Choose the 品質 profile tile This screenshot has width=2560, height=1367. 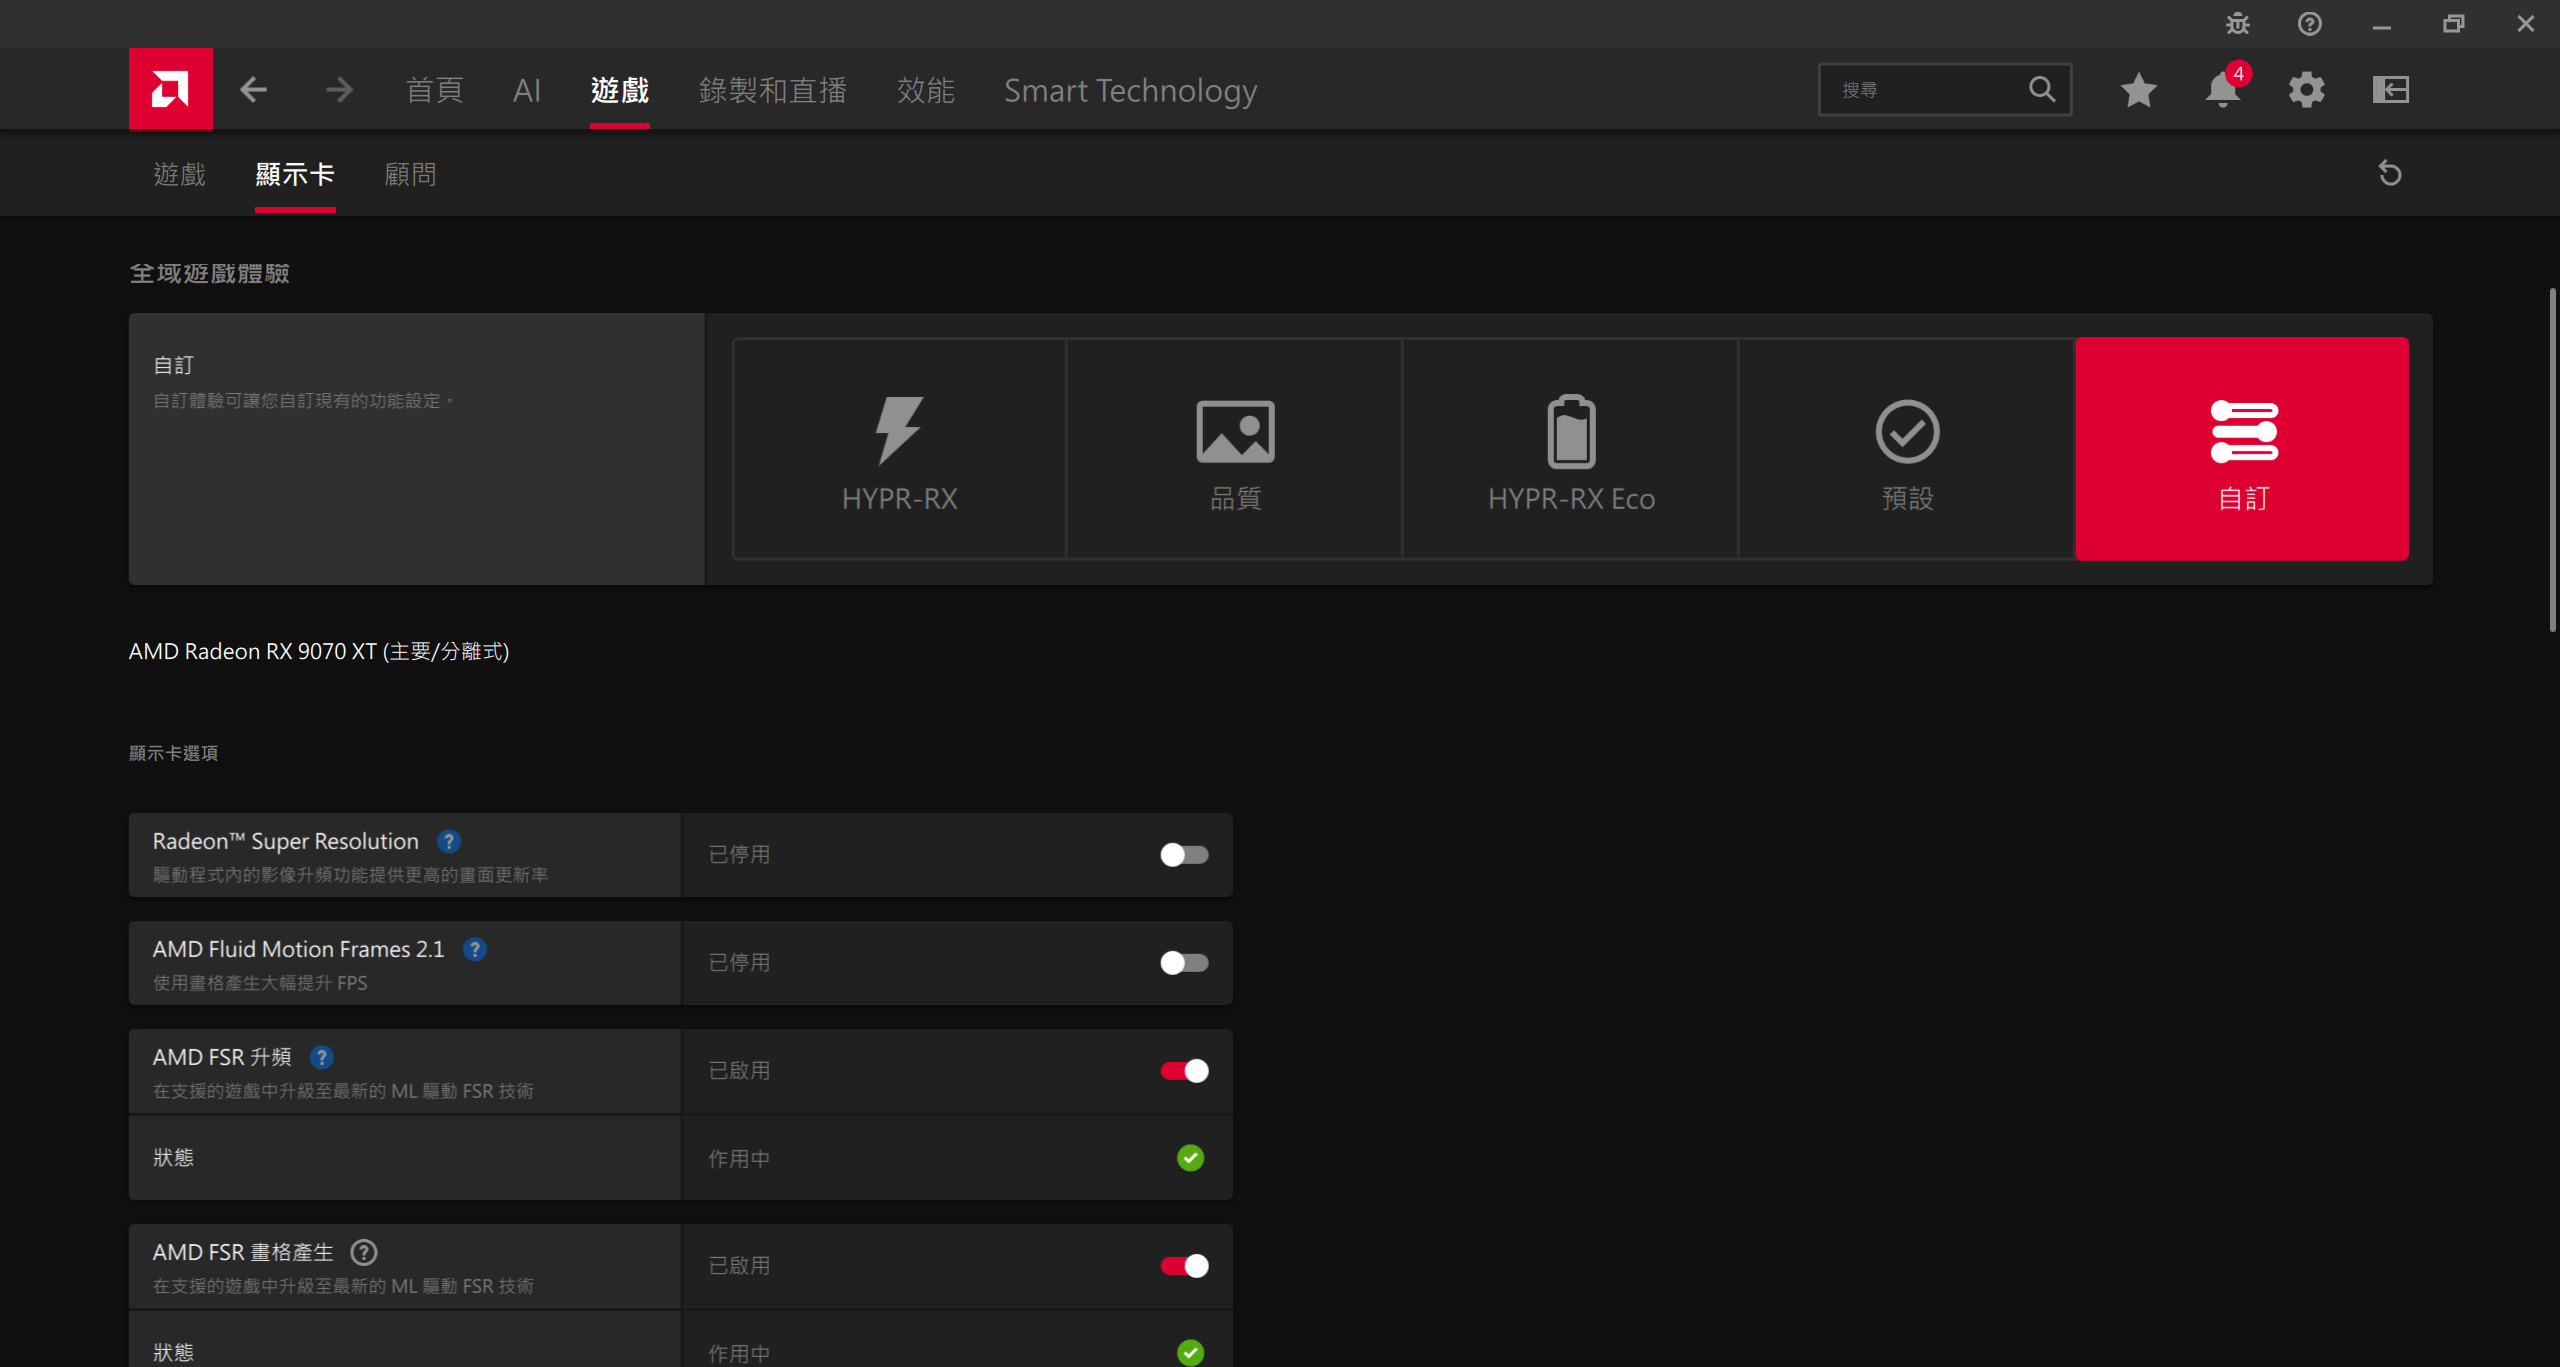(x=1235, y=448)
